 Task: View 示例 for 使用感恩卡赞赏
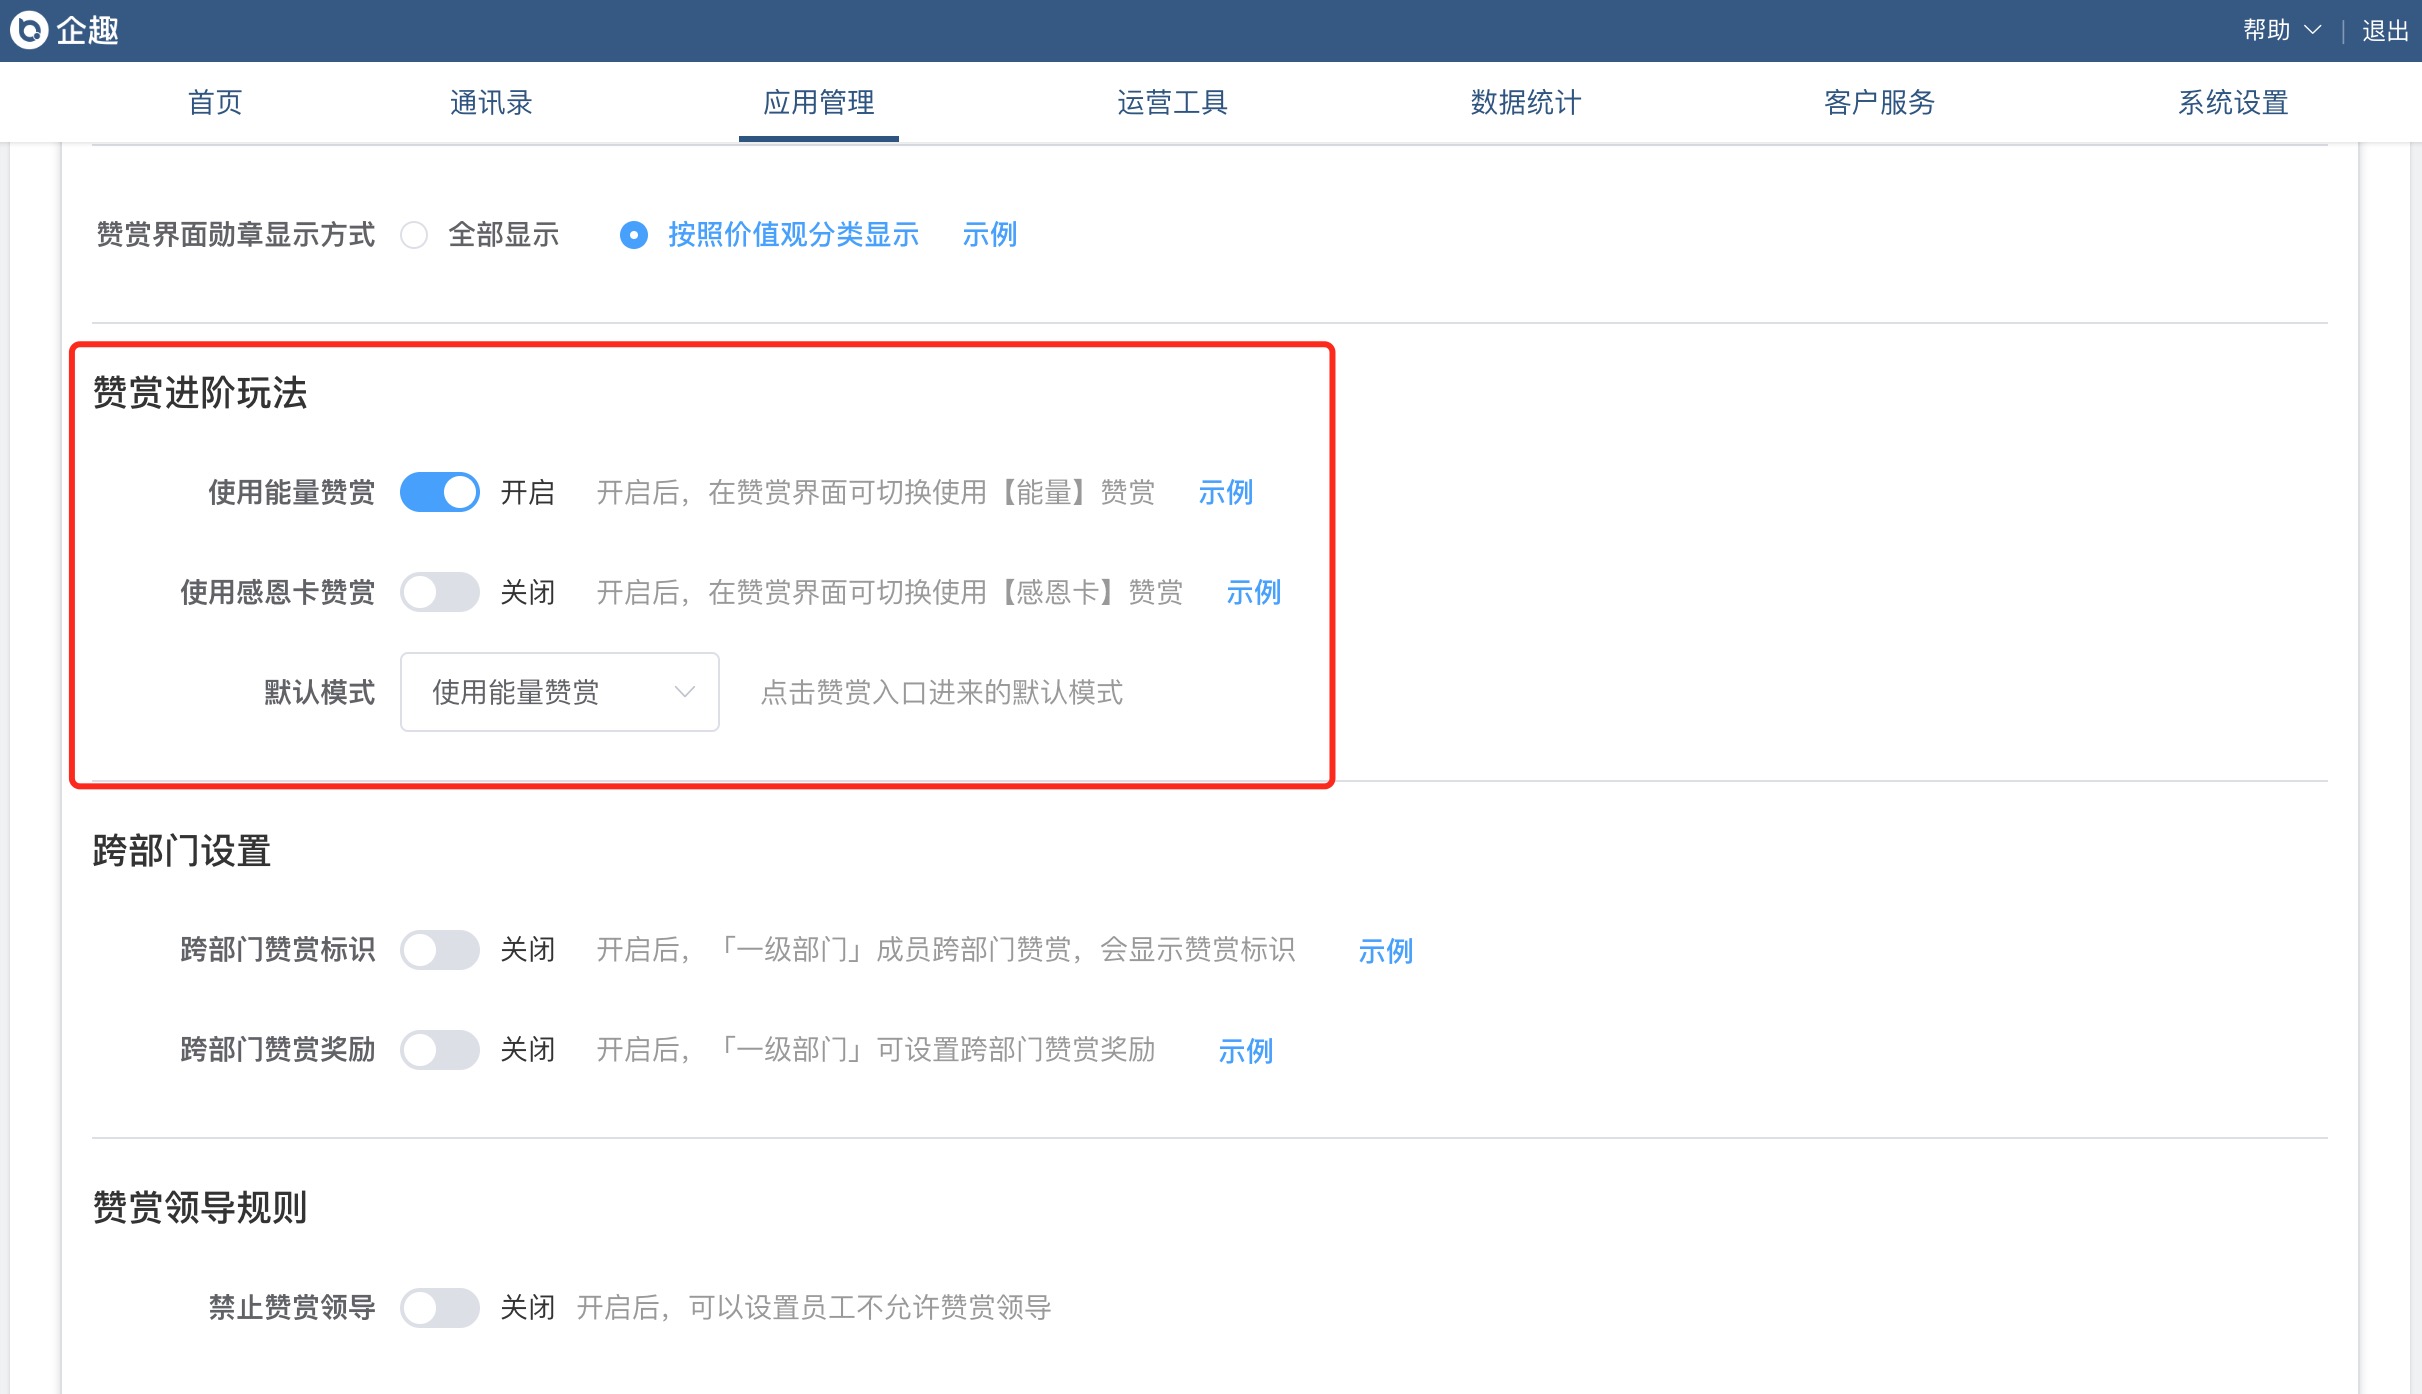1253,592
